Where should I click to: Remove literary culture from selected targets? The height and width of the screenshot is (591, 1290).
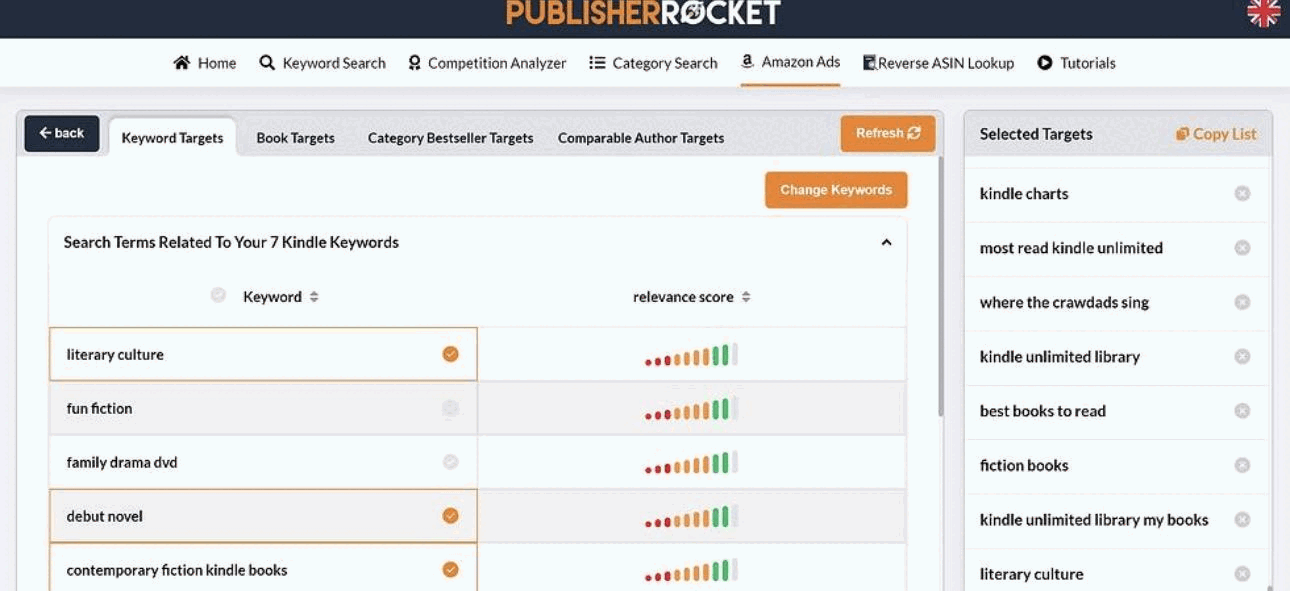point(1242,574)
